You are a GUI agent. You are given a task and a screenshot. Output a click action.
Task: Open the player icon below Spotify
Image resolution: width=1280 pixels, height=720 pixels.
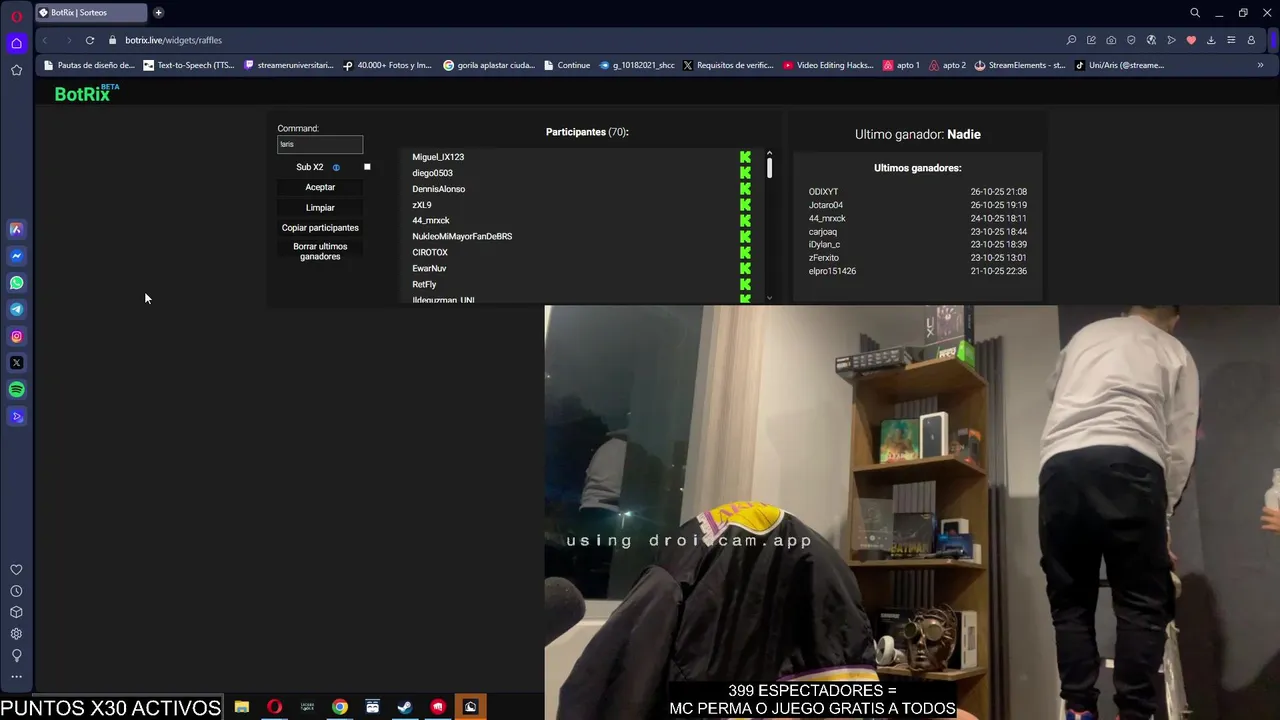click(x=16, y=417)
